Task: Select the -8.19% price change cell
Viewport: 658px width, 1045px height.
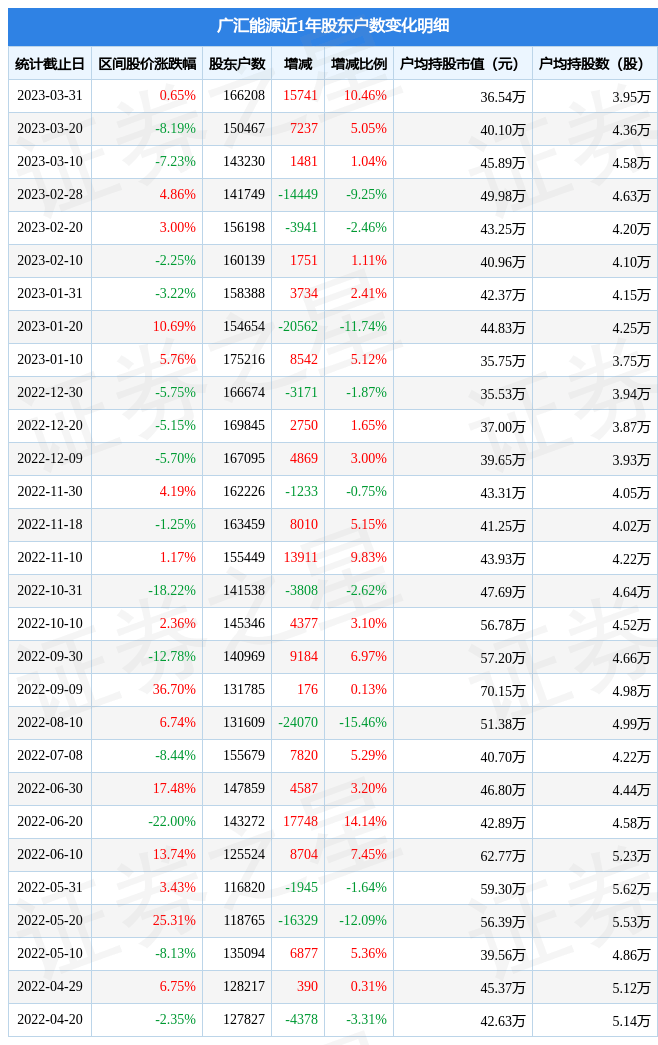Action: pyautogui.click(x=176, y=128)
